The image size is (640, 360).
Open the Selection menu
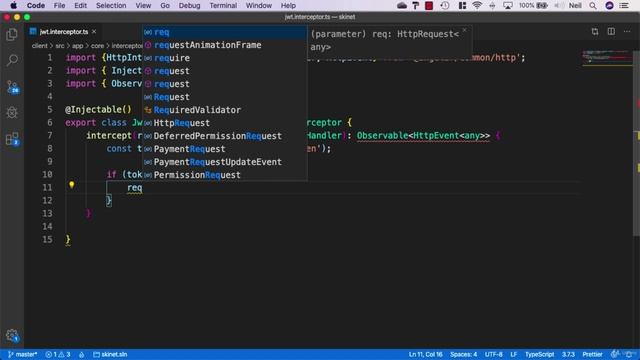[111, 5]
